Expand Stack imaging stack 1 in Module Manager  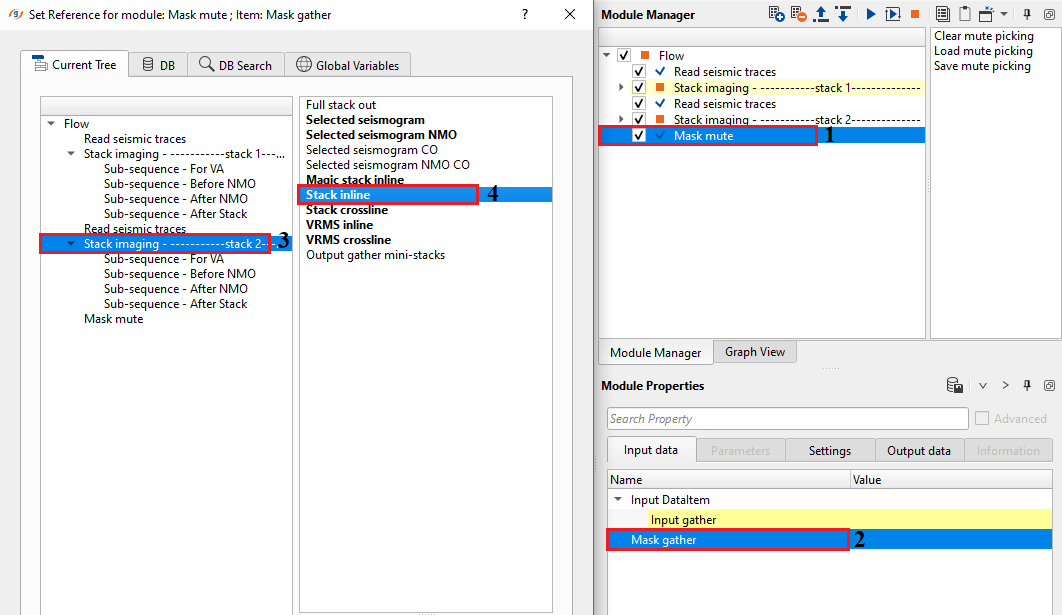(x=622, y=88)
